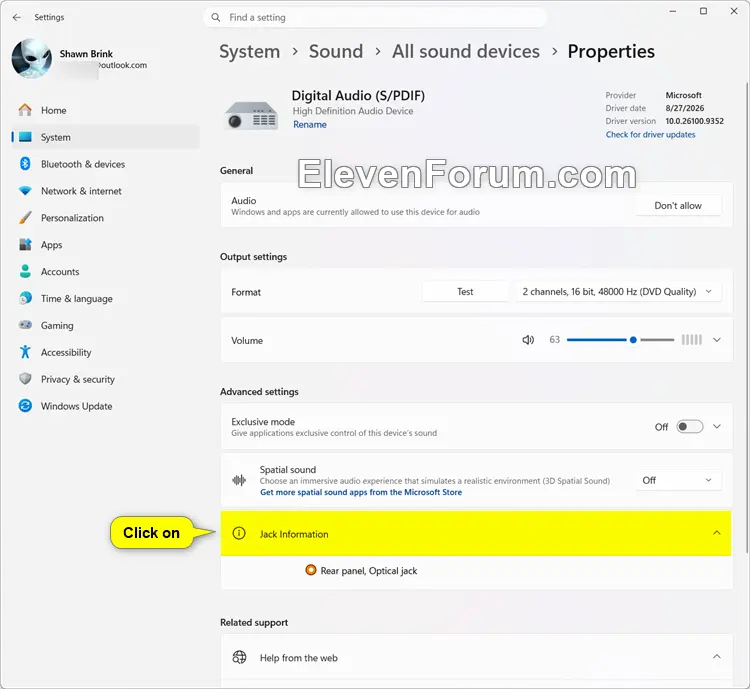Click the Accessibility figure icon

pos(25,352)
